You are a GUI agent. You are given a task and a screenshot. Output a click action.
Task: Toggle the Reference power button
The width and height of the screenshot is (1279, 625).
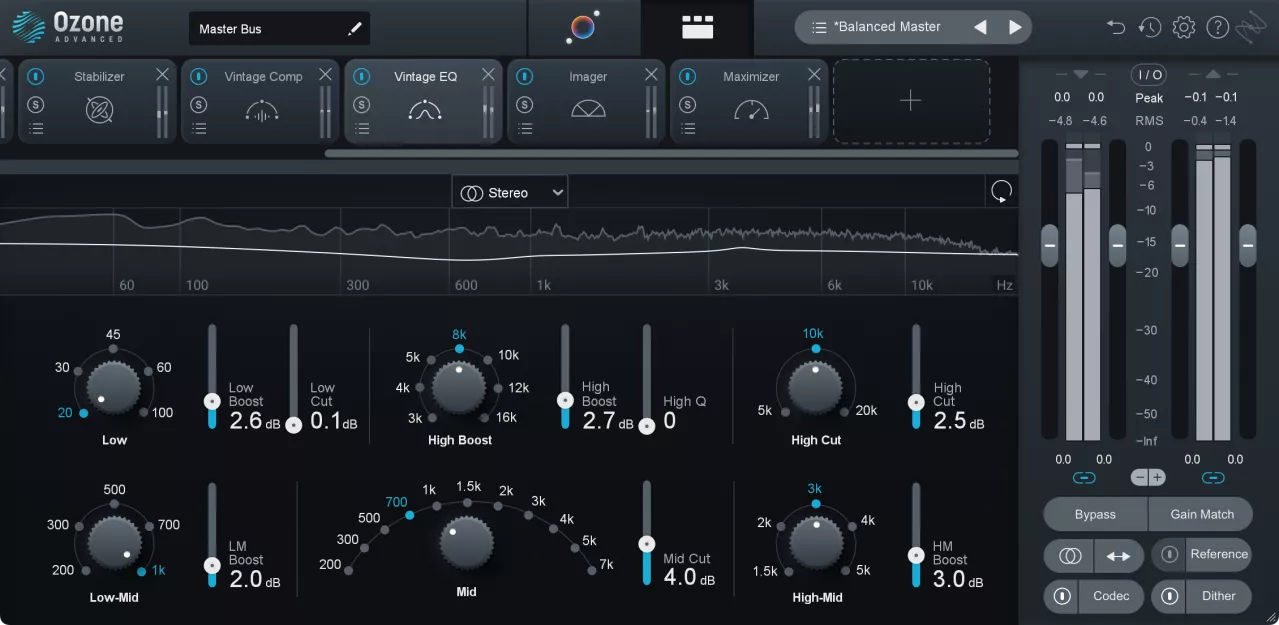pos(1169,555)
